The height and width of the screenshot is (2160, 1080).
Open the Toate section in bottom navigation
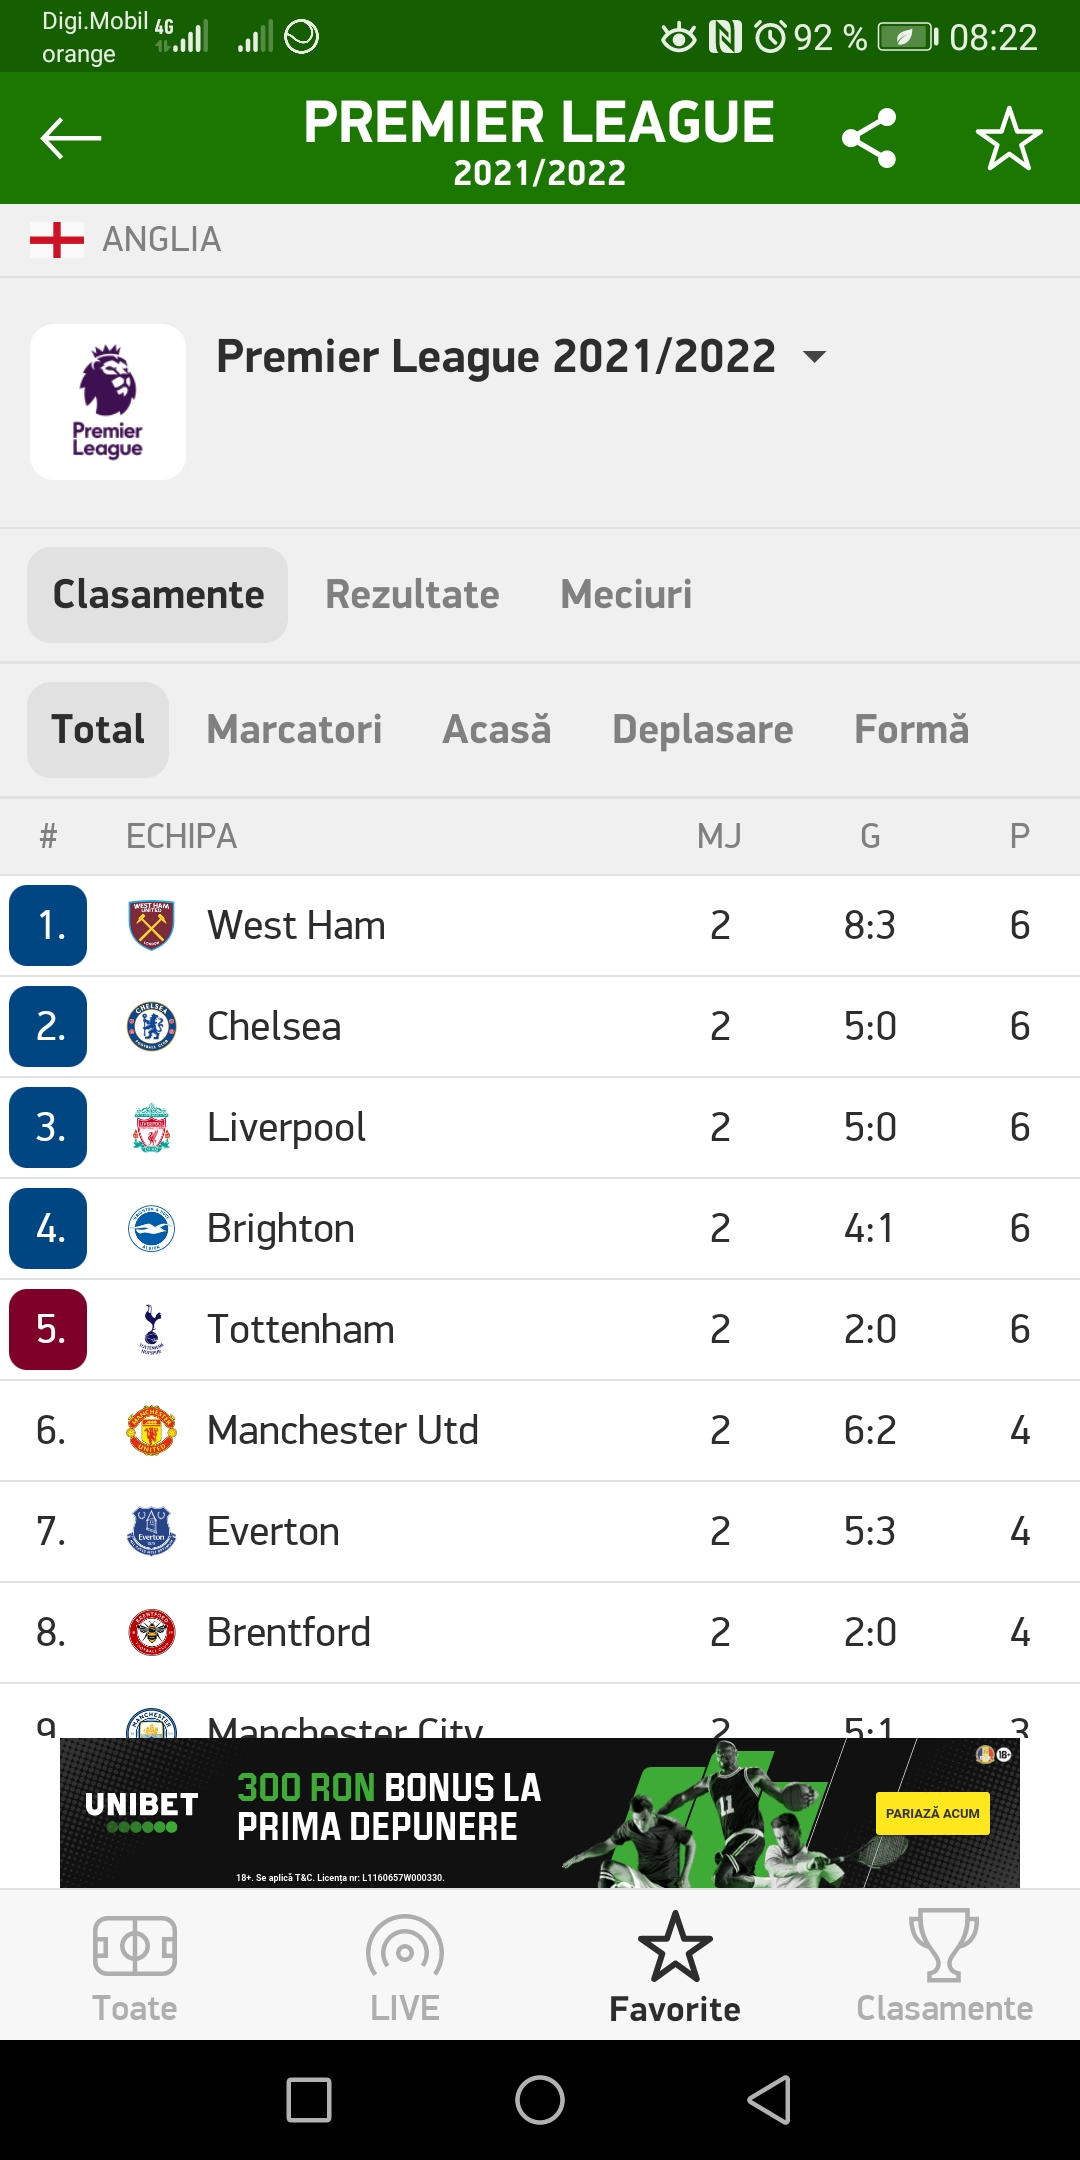coord(135,1960)
